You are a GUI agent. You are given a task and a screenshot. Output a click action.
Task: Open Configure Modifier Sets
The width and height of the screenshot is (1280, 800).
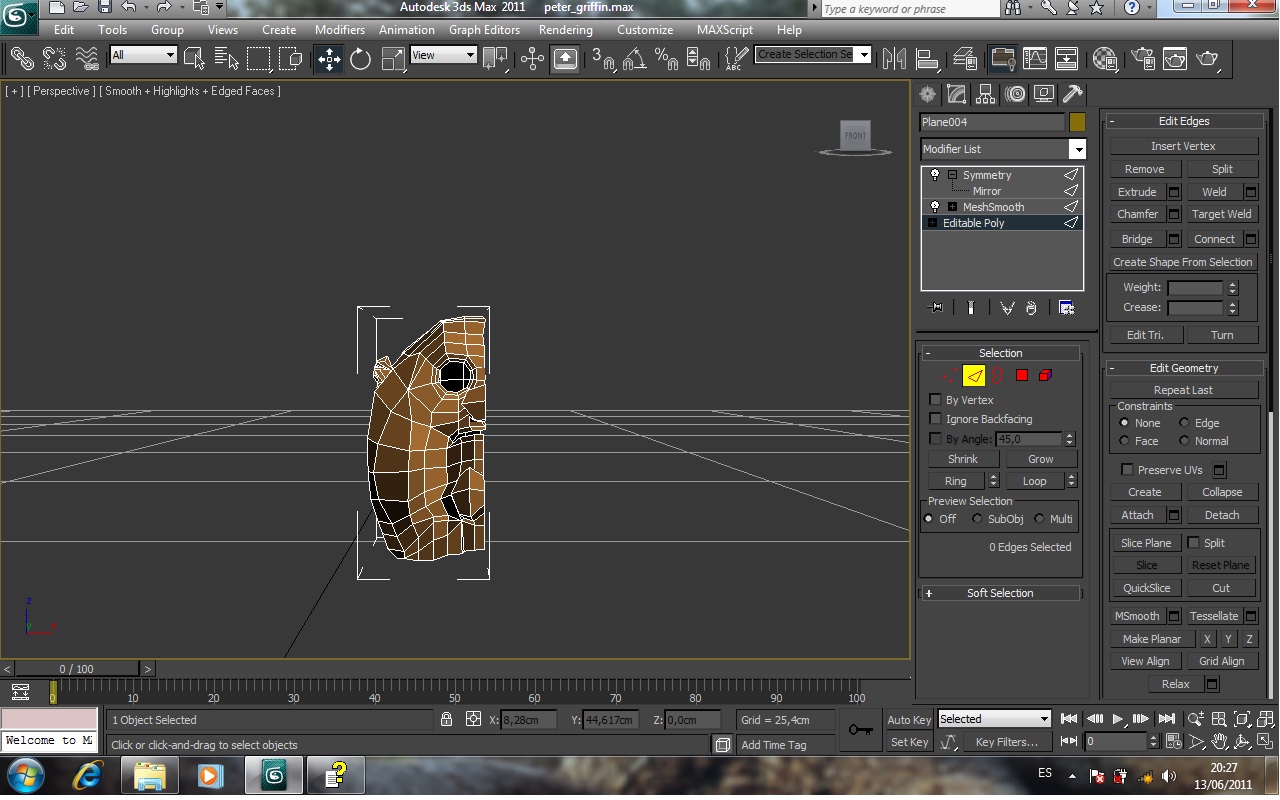1066,308
